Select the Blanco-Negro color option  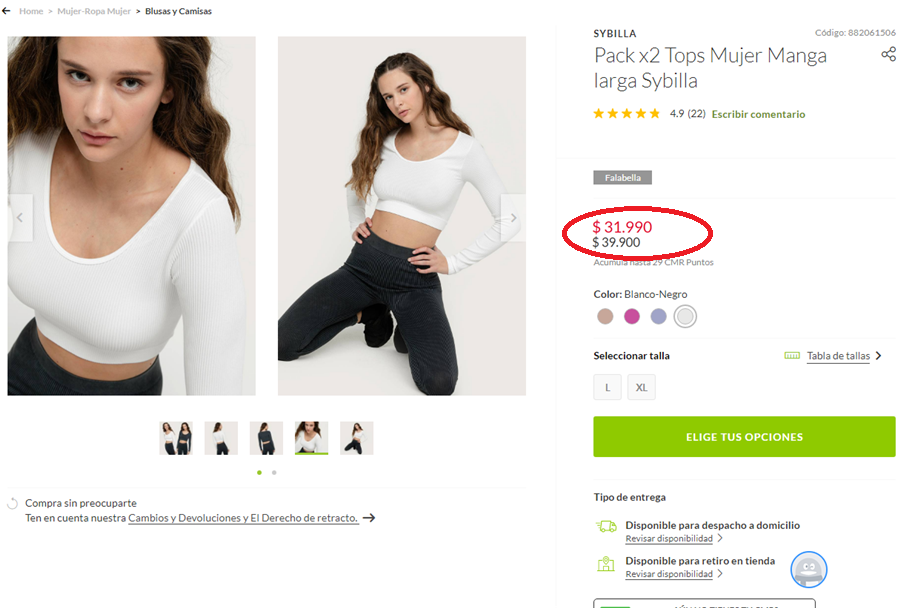pyautogui.click(x=685, y=317)
